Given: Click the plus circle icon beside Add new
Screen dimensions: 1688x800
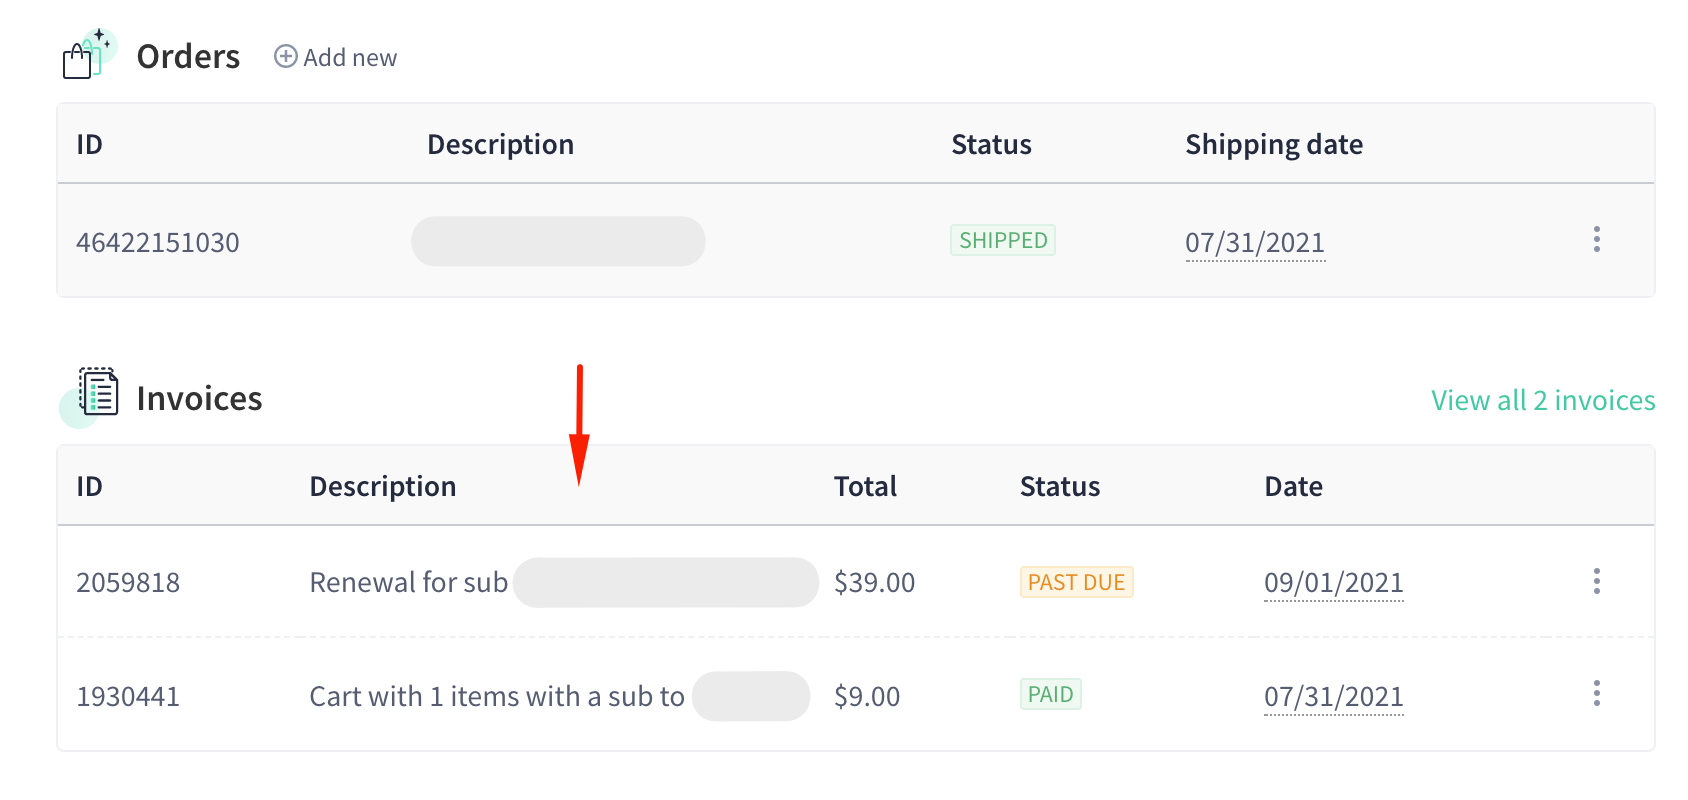Looking at the screenshot, I should [x=286, y=57].
